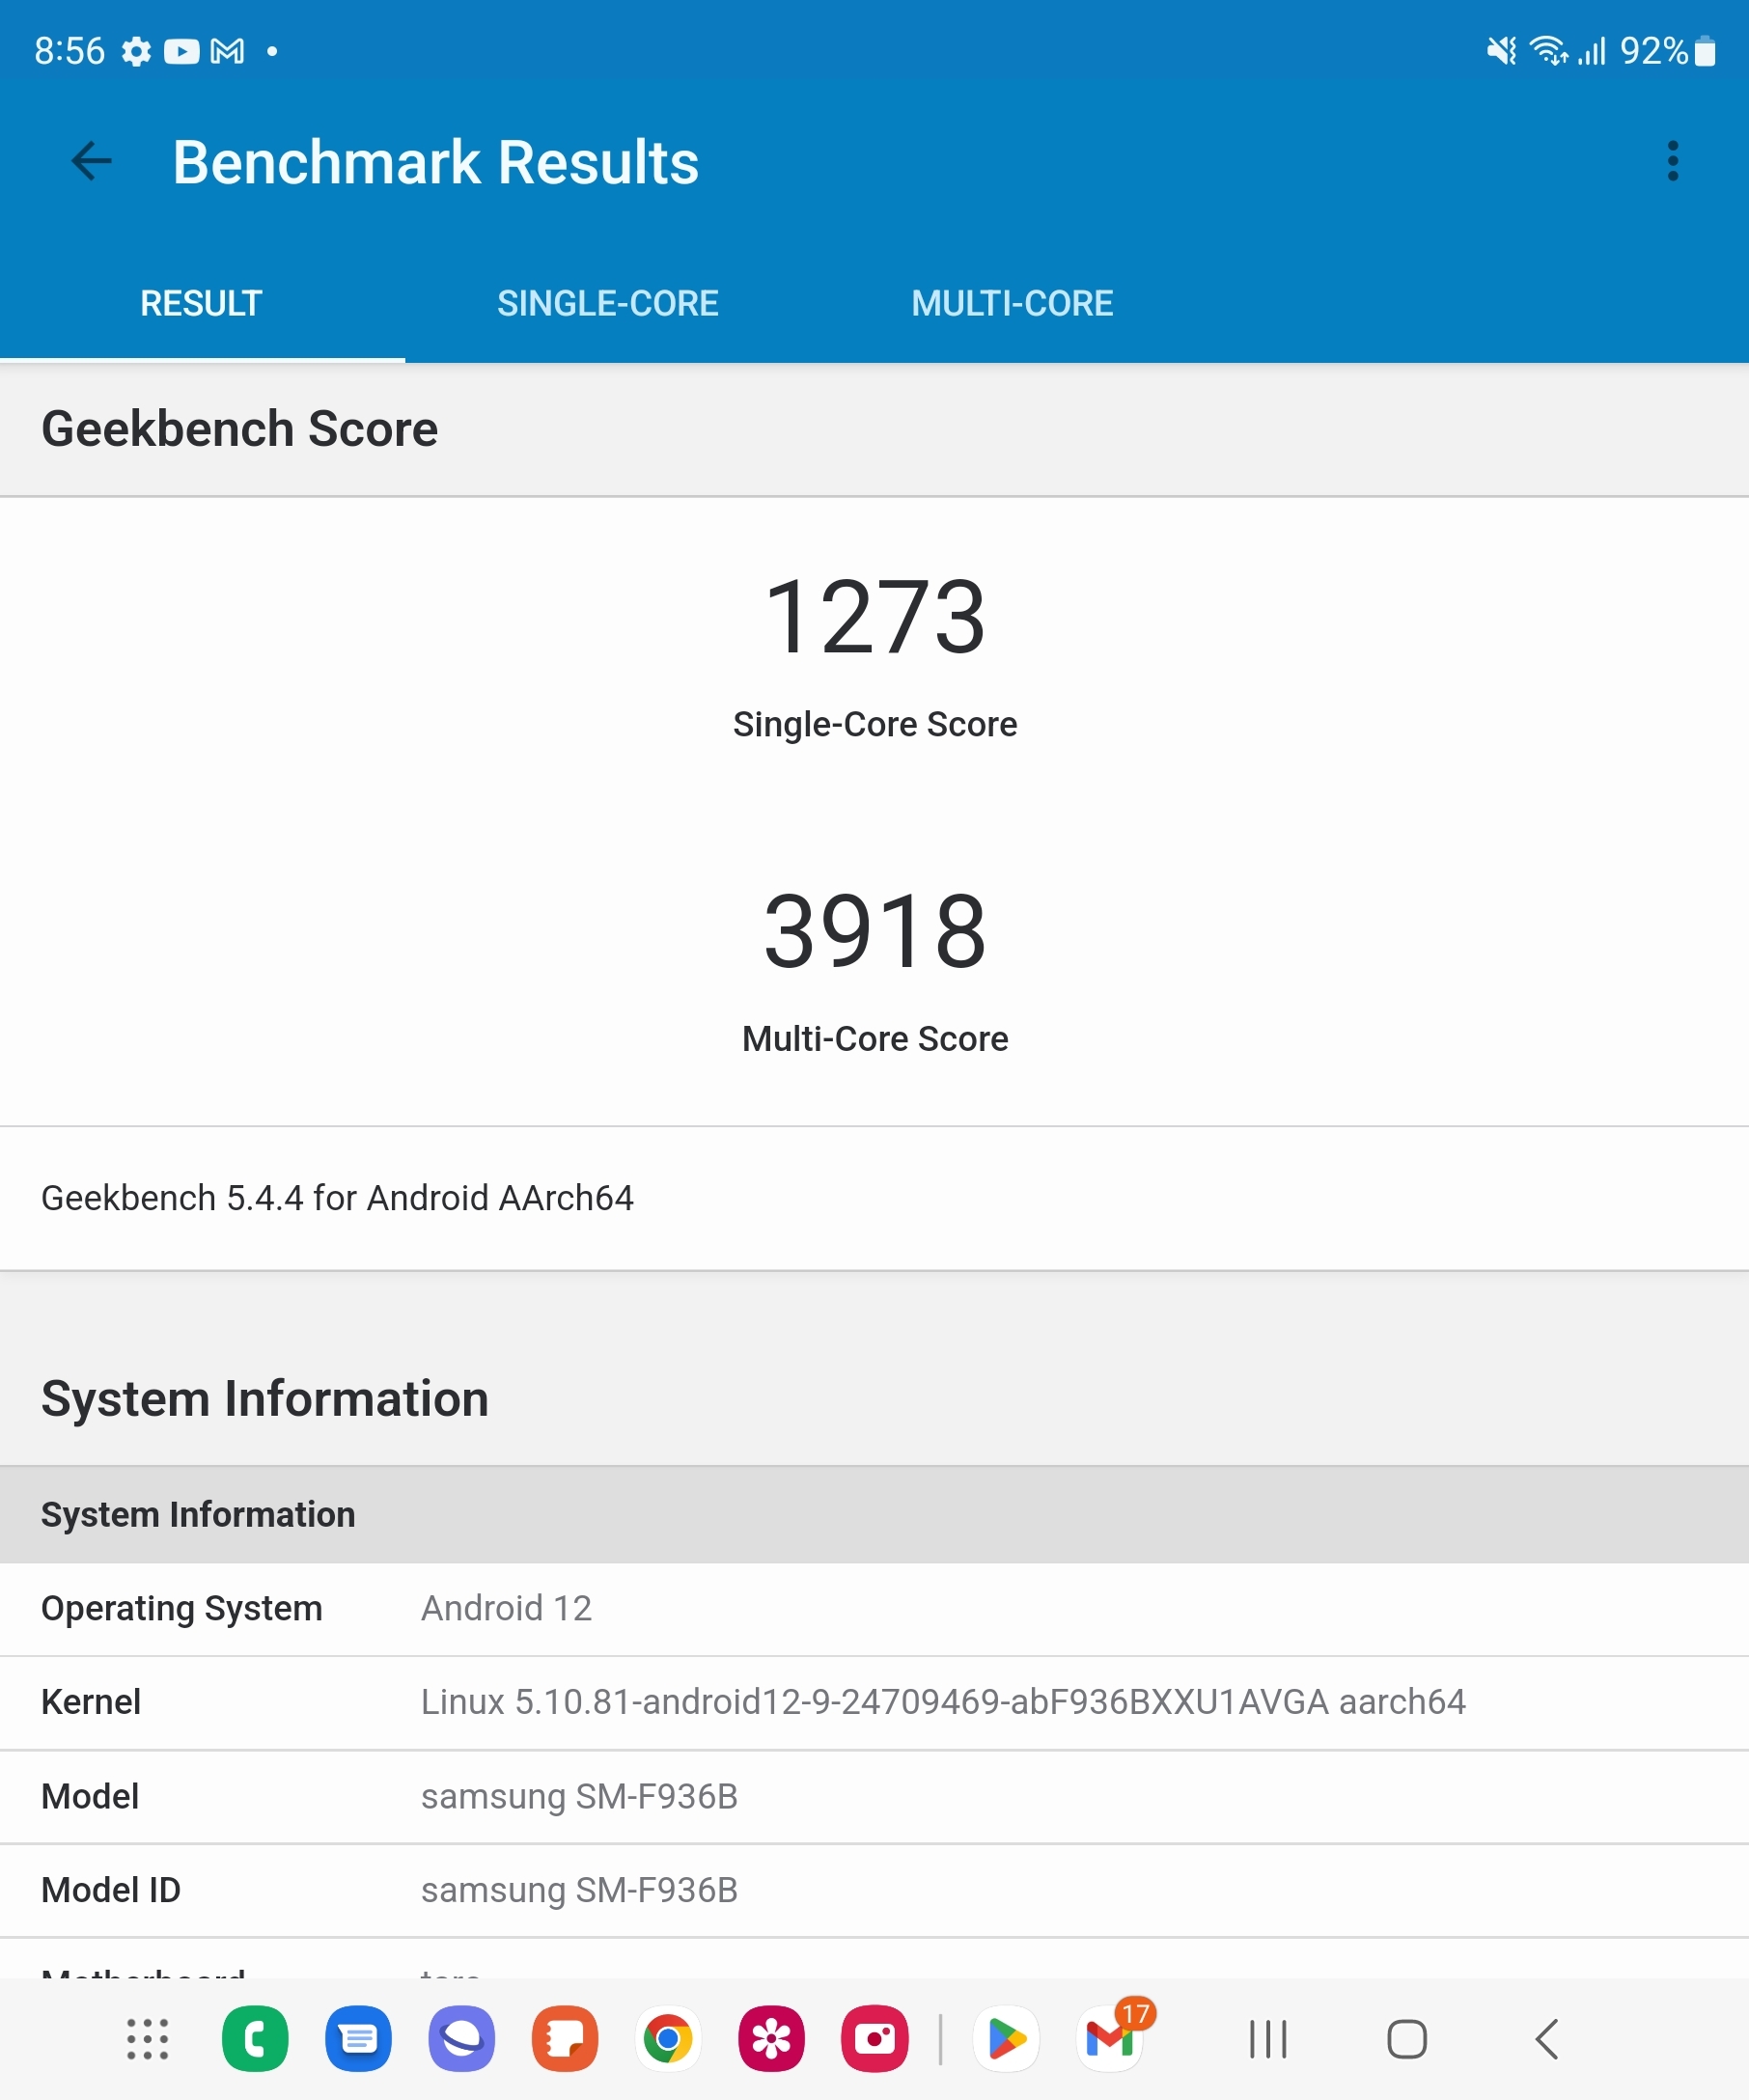Tap the 1273 Single-Core Score value
The width and height of the screenshot is (1749, 2100).
[874, 618]
